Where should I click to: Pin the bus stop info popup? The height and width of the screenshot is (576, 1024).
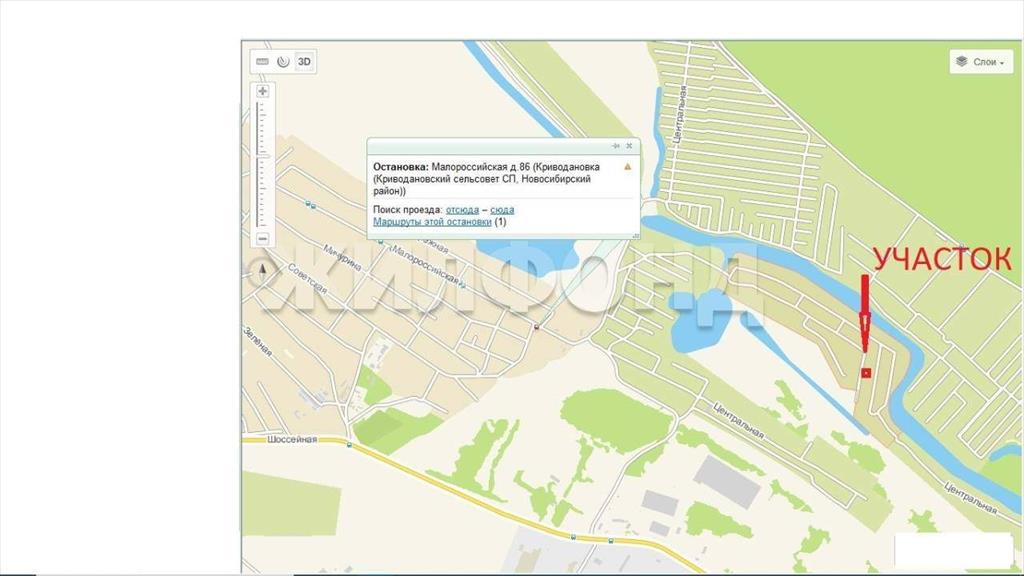615,146
